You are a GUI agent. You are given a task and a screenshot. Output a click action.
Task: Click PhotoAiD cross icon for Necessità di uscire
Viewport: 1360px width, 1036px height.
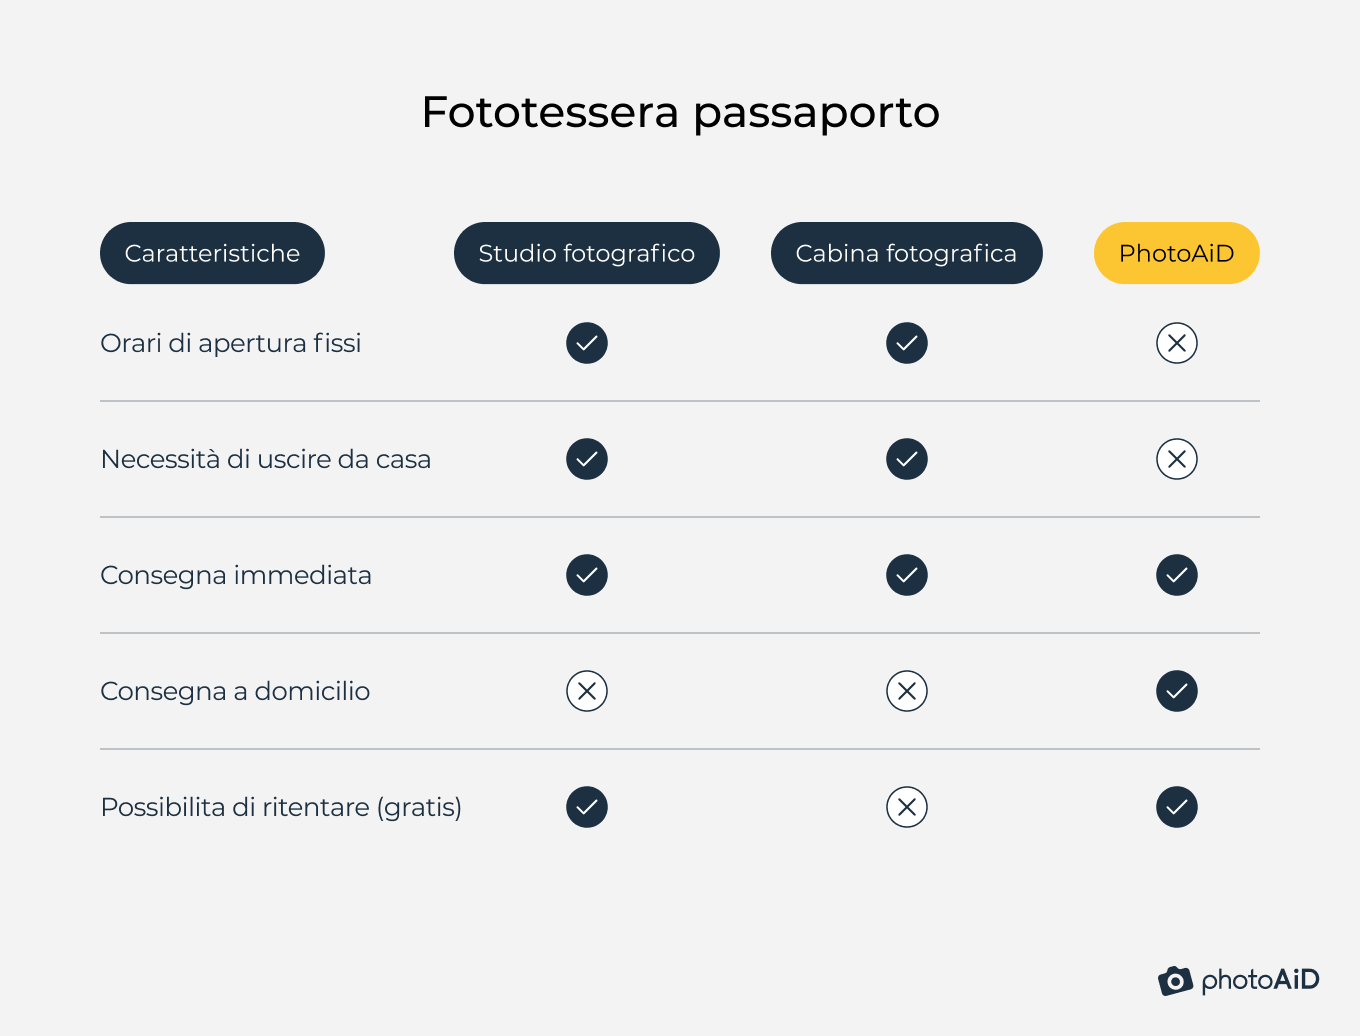coord(1177,459)
